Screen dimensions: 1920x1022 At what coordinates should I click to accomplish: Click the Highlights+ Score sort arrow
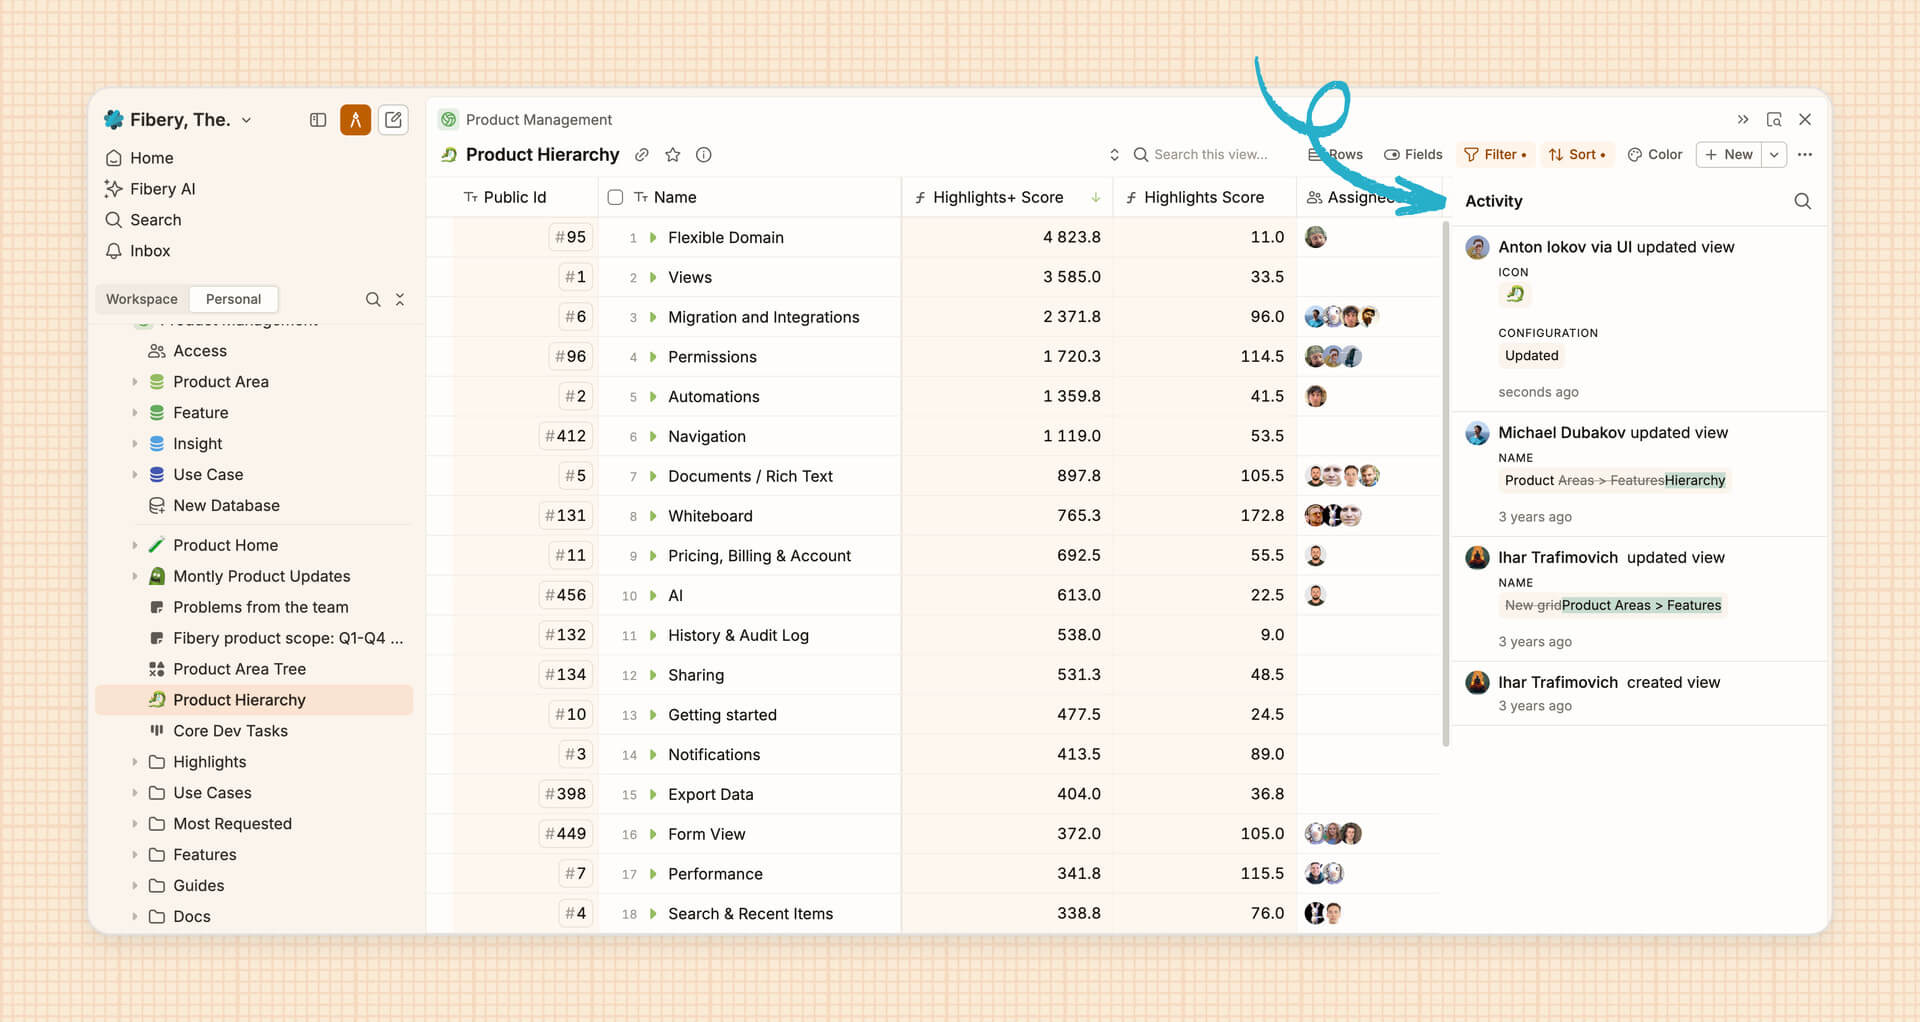(x=1096, y=198)
